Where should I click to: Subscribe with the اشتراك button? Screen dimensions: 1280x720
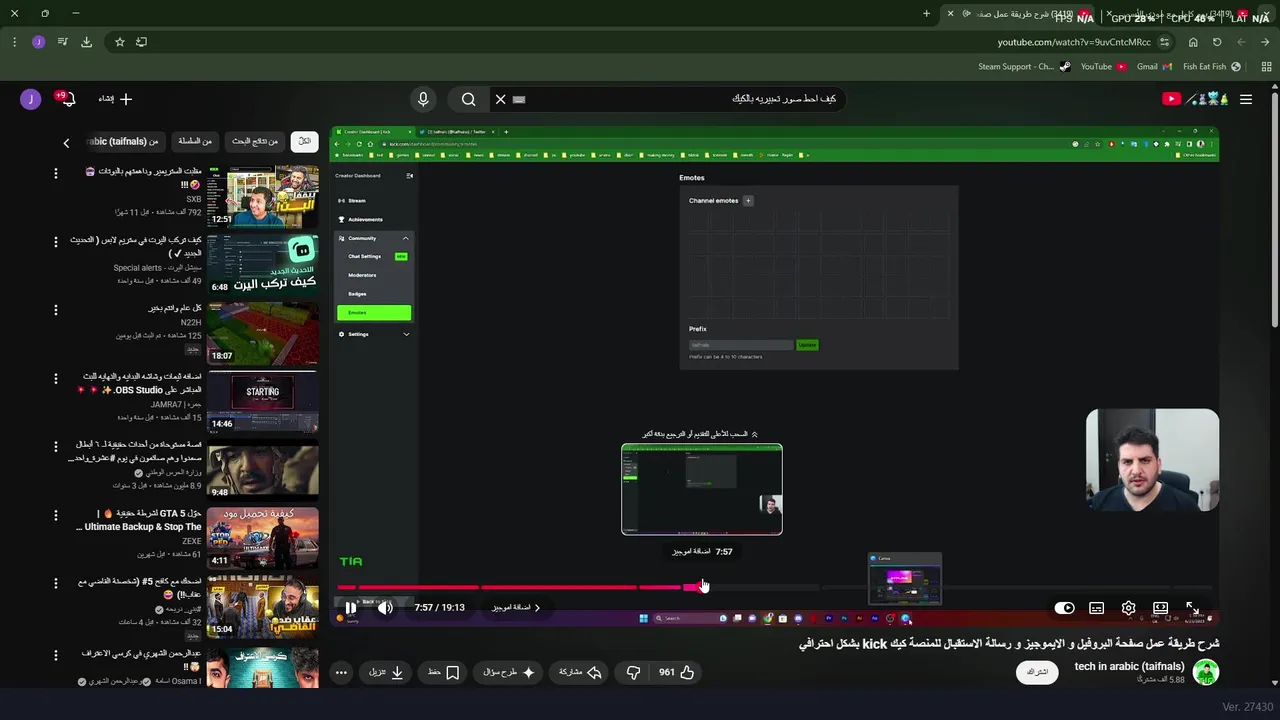coord(1037,672)
